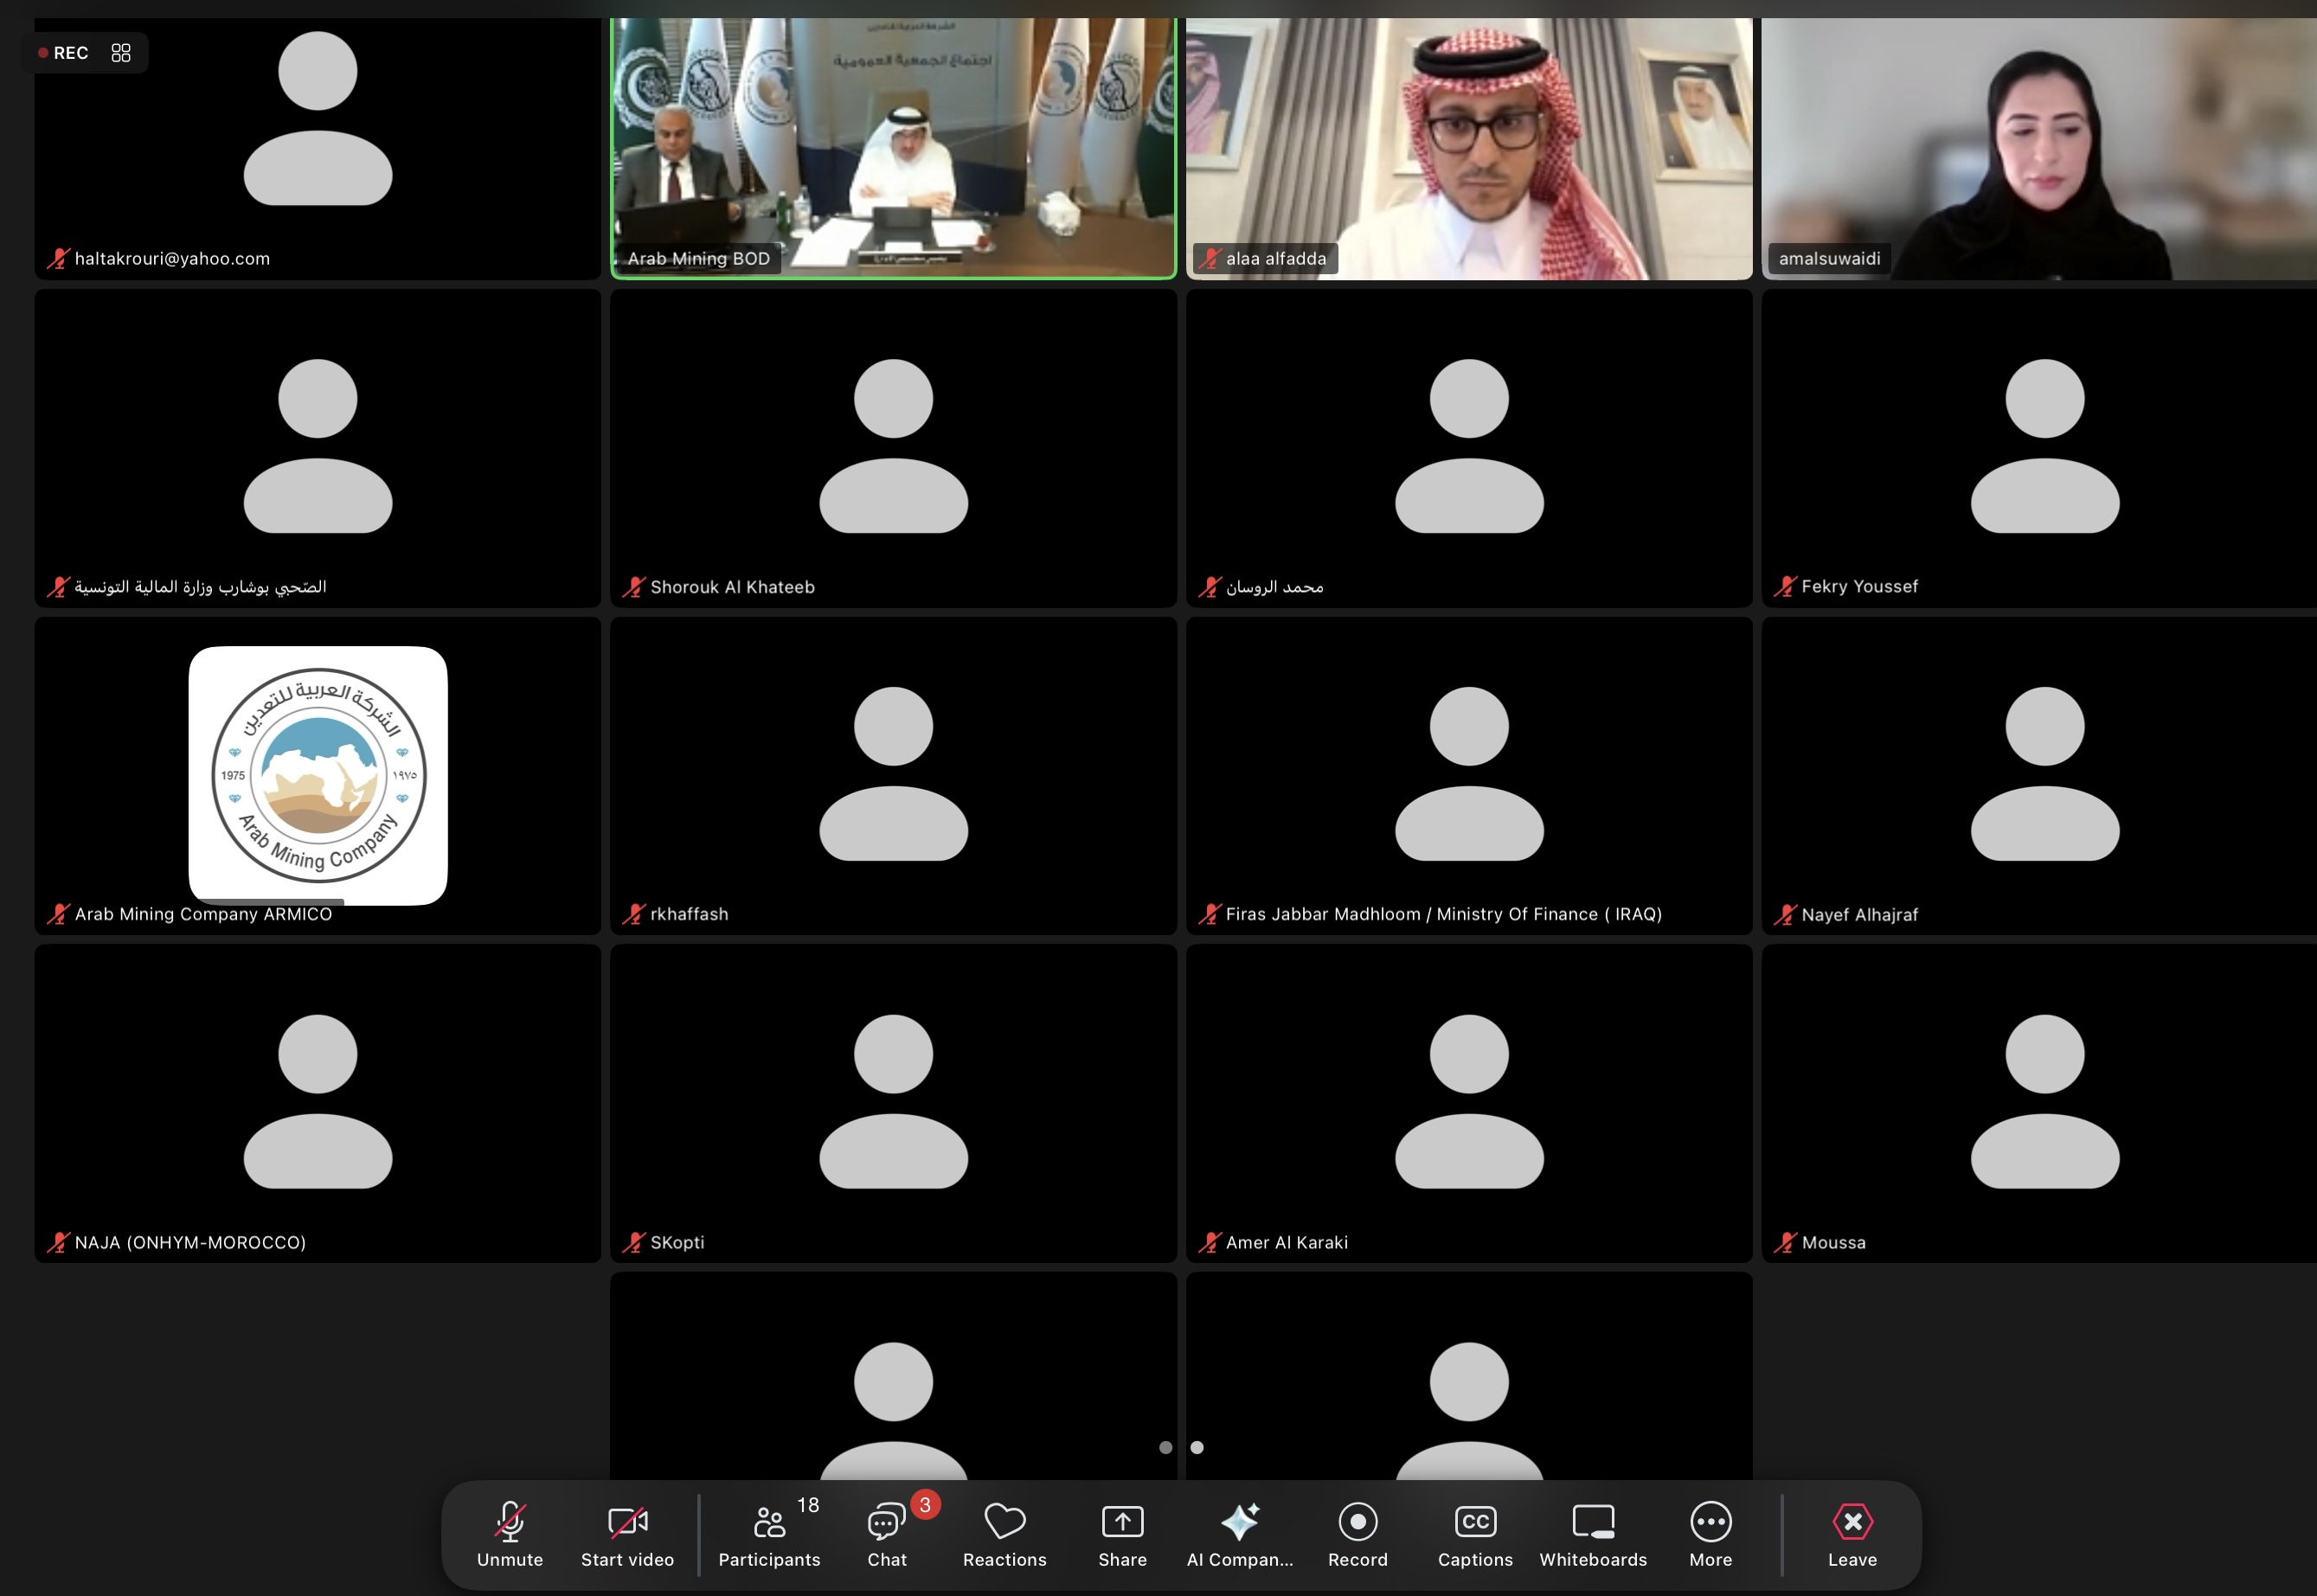Viewport: 2317px width, 1596px height.
Task: Click the gallery view grid icon
Action: tap(121, 52)
